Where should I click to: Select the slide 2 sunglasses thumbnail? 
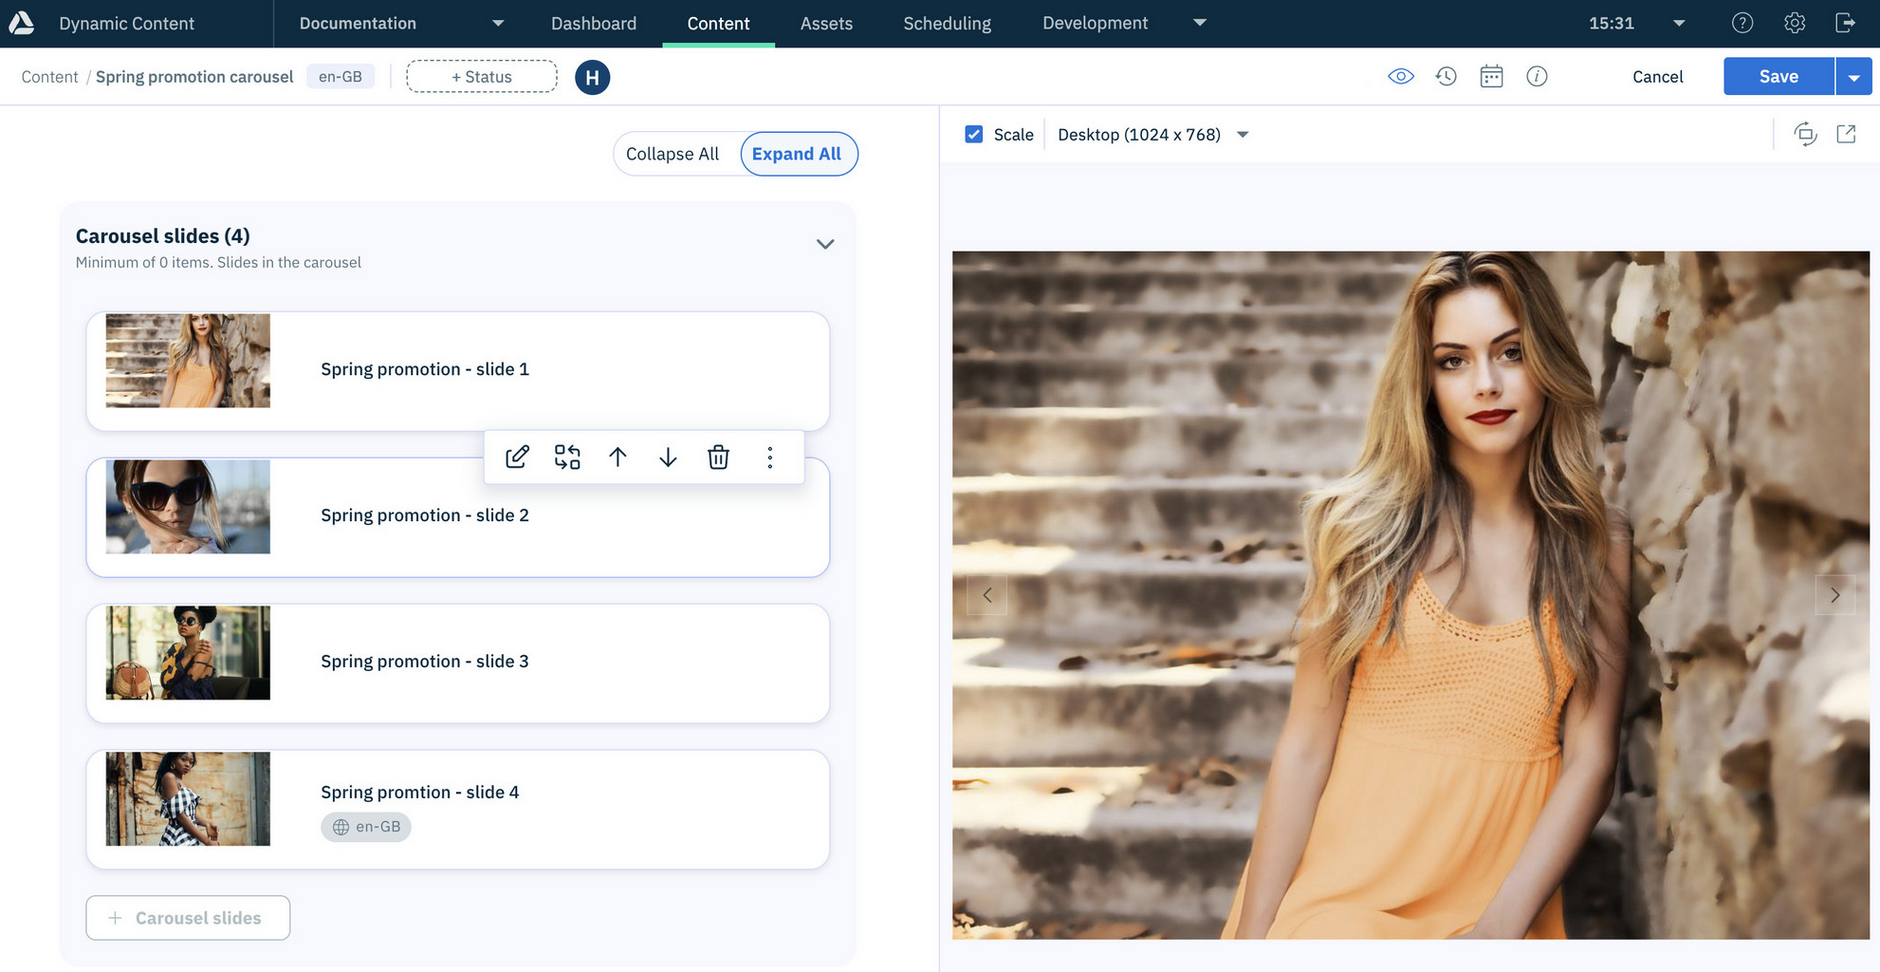(x=188, y=507)
